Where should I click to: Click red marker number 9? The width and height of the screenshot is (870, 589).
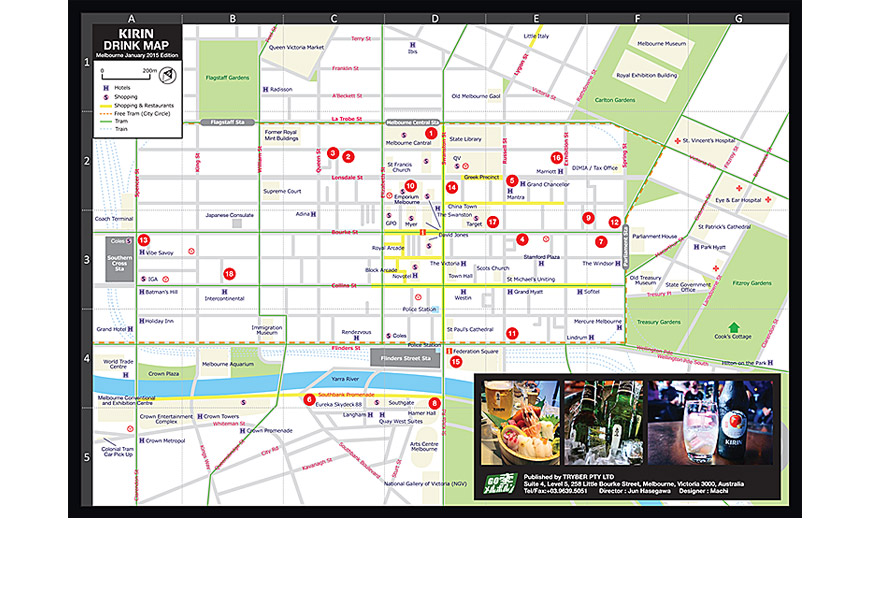(x=588, y=218)
